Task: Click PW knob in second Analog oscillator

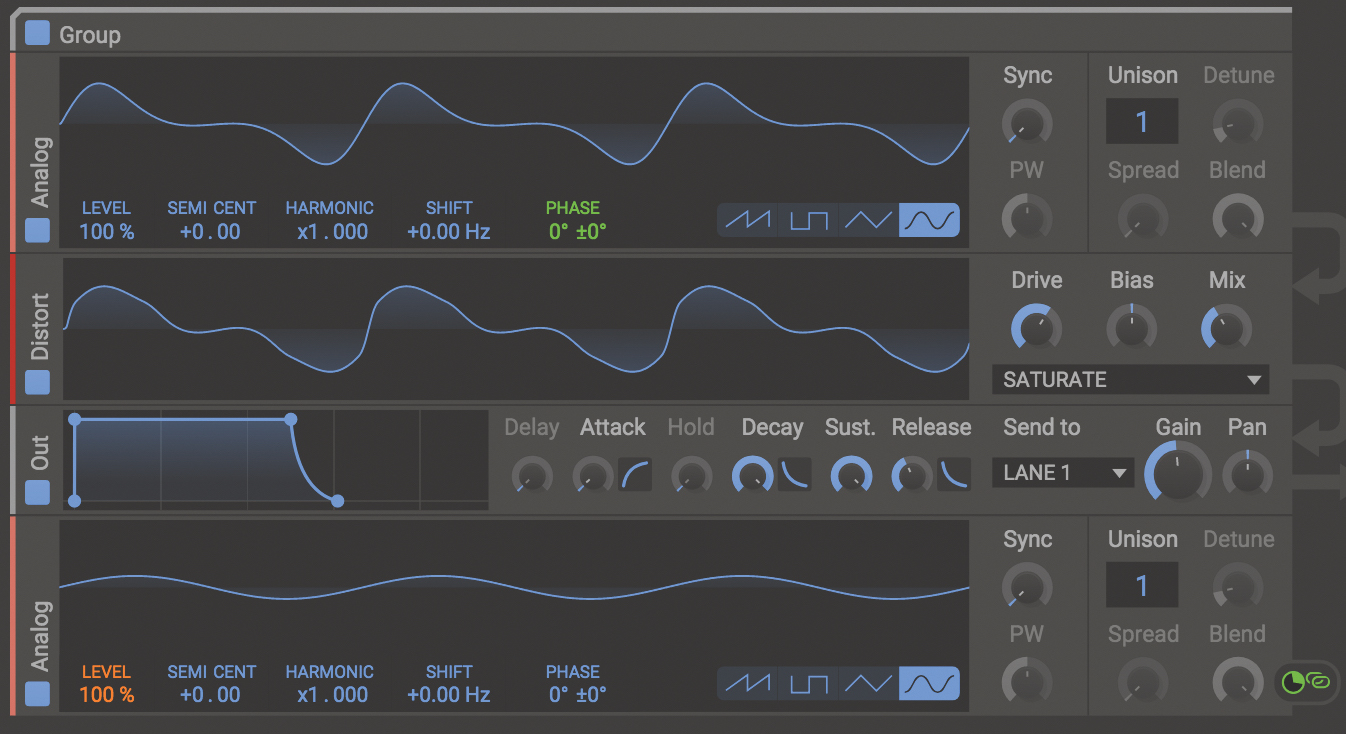Action: [1027, 680]
